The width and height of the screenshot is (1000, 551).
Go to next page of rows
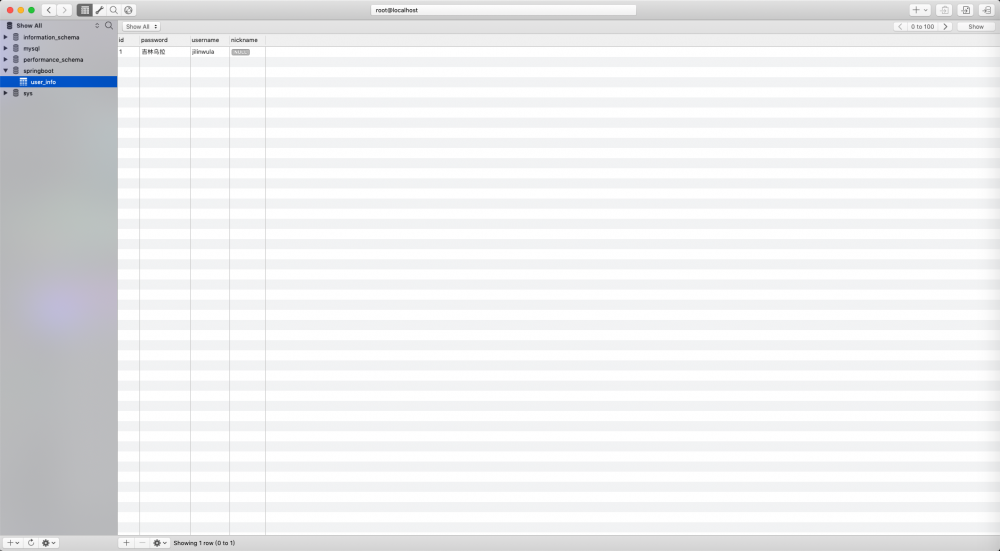click(946, 27)
